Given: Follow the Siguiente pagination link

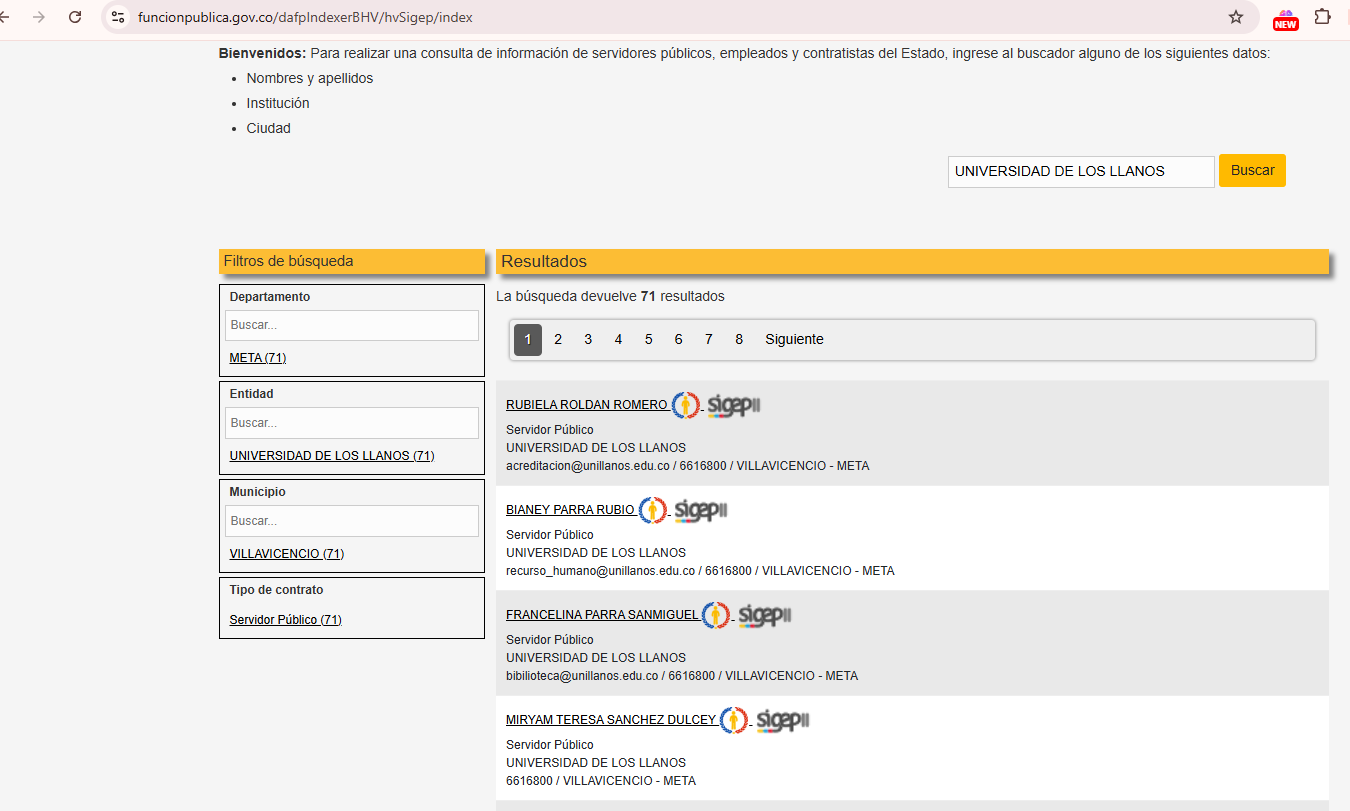Looking at the screenshot, I should (x=794, y=339).
